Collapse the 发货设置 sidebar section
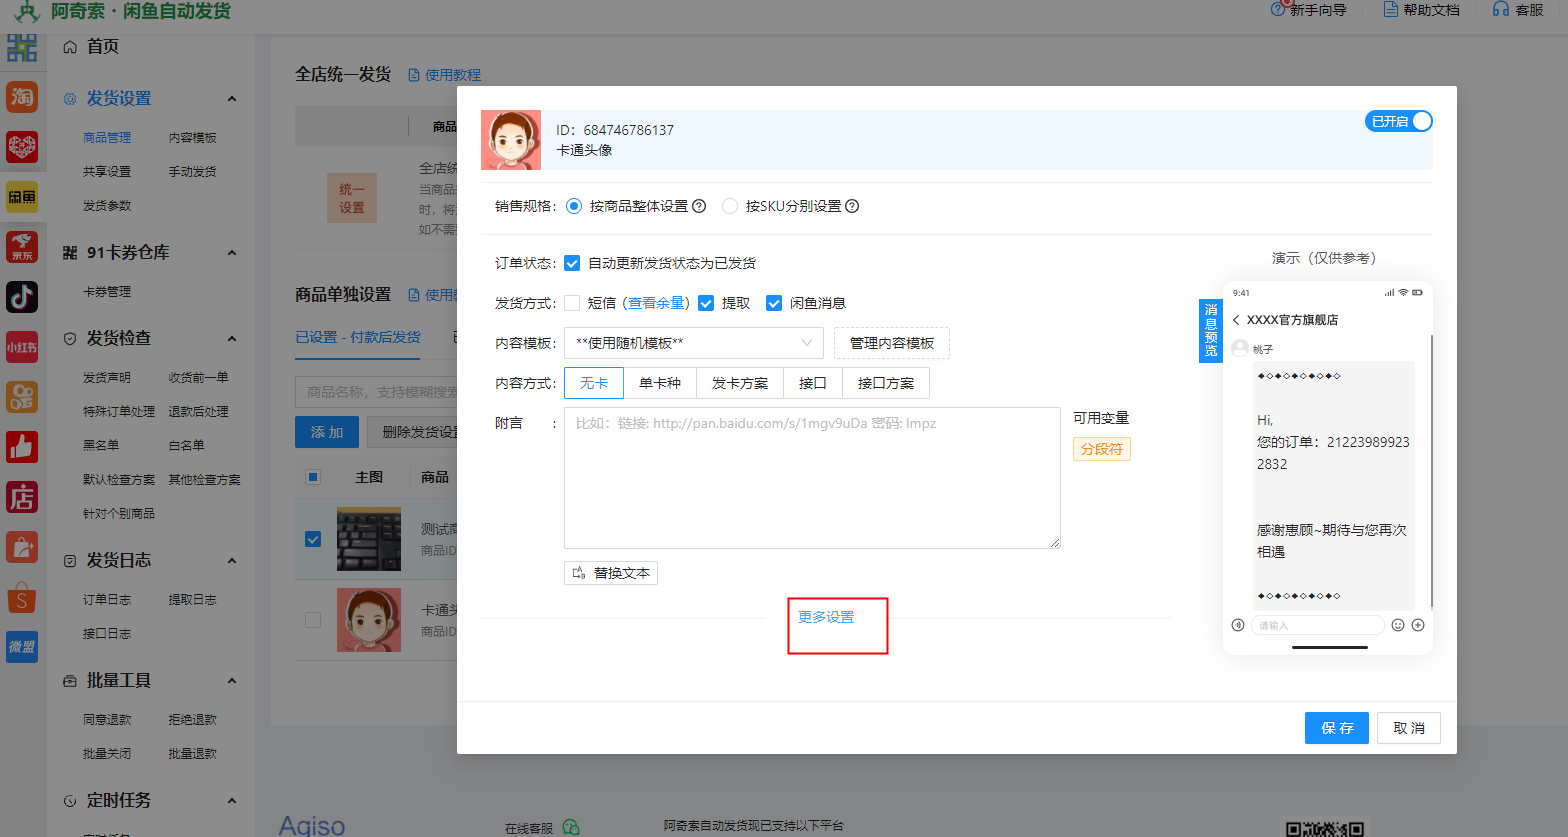This screenshot has height=837, width=1568. (x=232, y=98)
